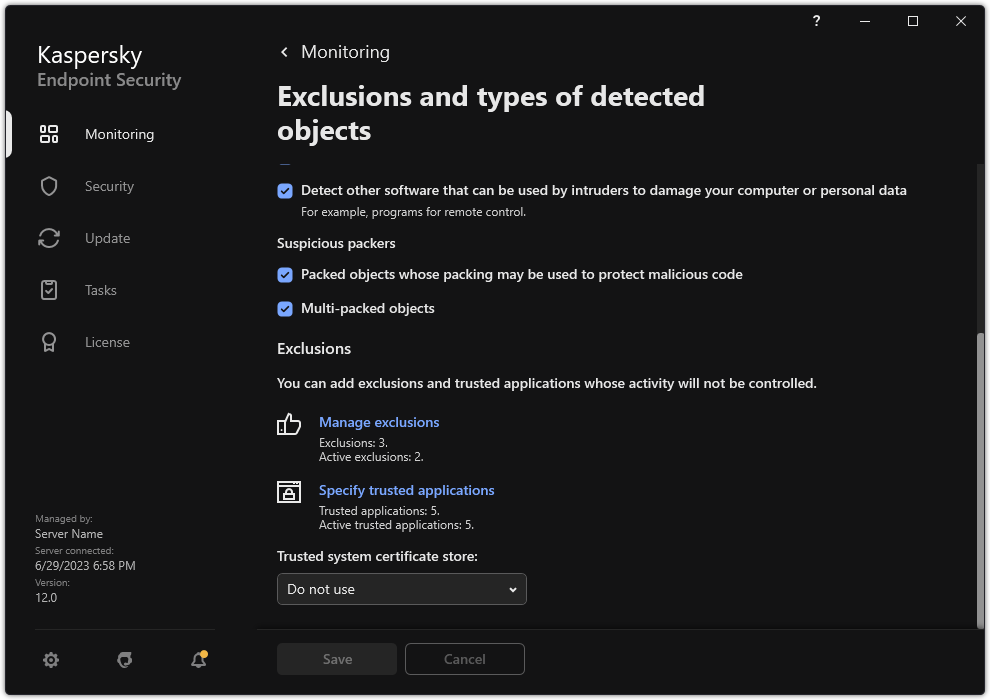
Task: Toggle the Multi-packed objects option
Action: [x=285, y=308]
